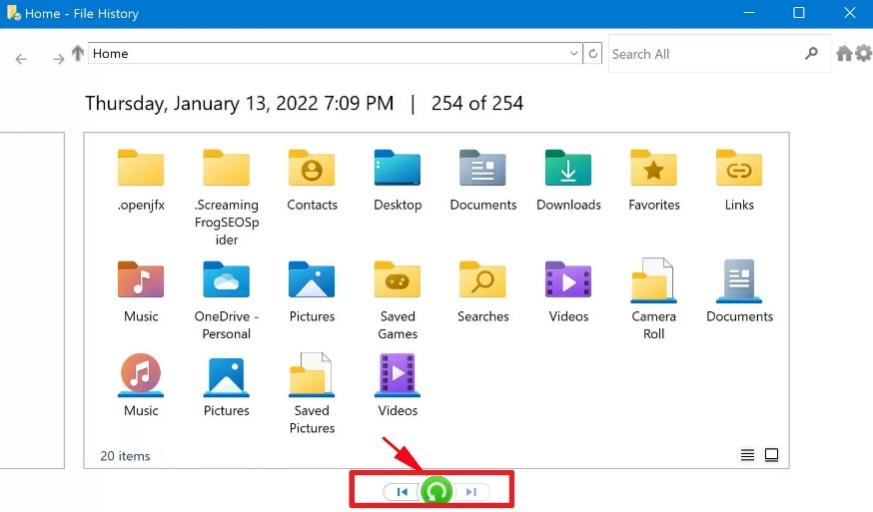Screen dimensions: 873x512
Task: Open the Favorites folder
Action: (x=654, y=181)
